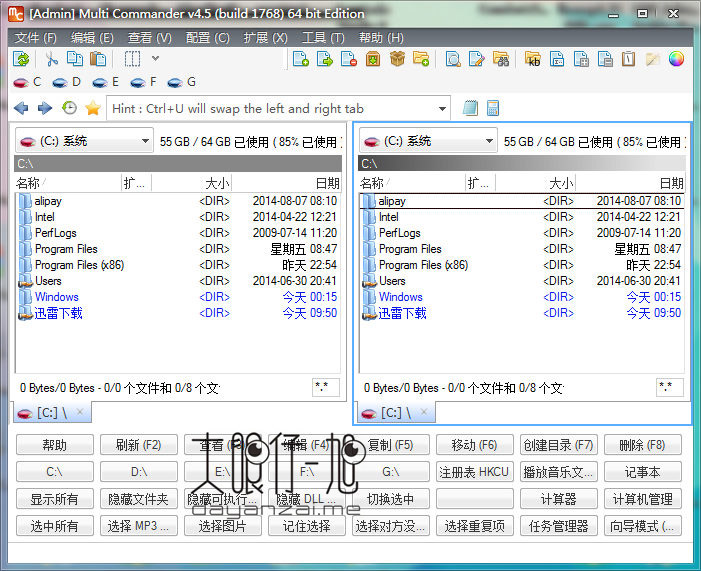Click the blue back arrow
Screen dimensions: 701x571
click(x=21, y=108)
